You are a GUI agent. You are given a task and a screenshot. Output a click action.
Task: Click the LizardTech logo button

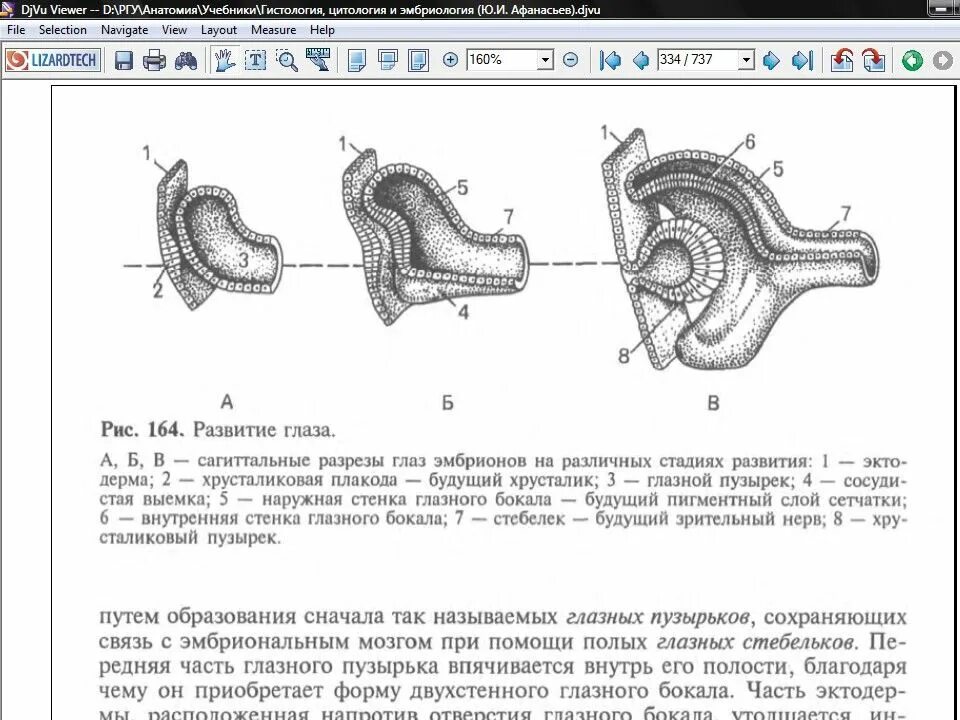tap(53, 60)
